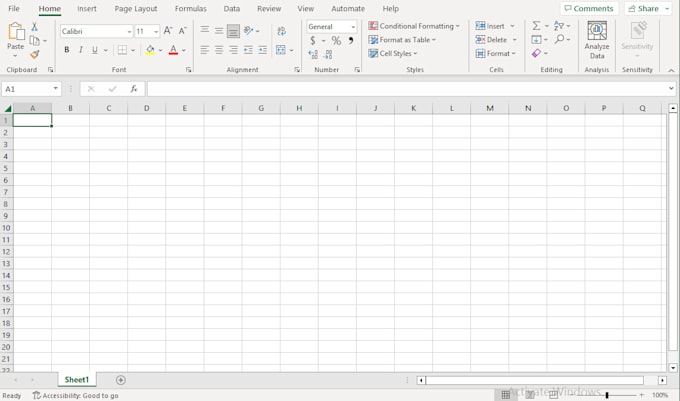The height and width of the screenshot is (401, 680).
Task: Open the File menu
Action: tap(14, 9)
